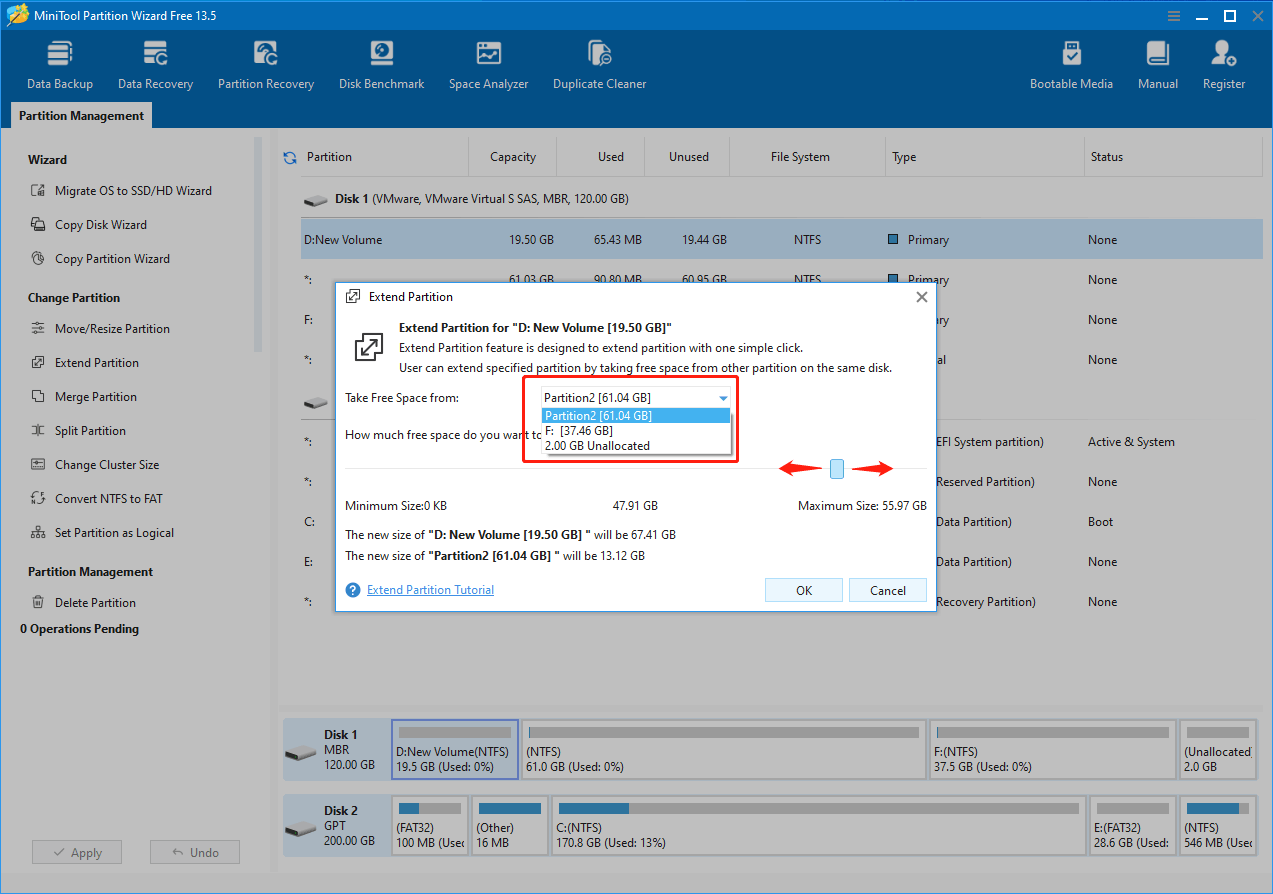This screenshot has height=894, width=1273.
Task: Run Duplicate Cleaner
Action: click(x=599, y=64)
